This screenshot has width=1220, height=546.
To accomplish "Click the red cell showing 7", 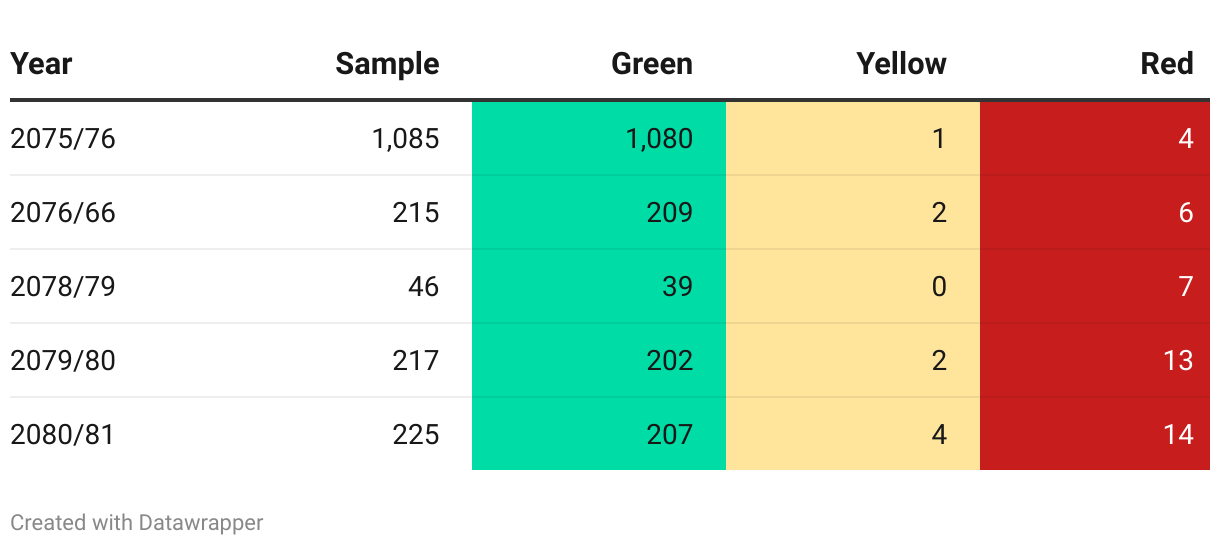I will (1186, 286).
